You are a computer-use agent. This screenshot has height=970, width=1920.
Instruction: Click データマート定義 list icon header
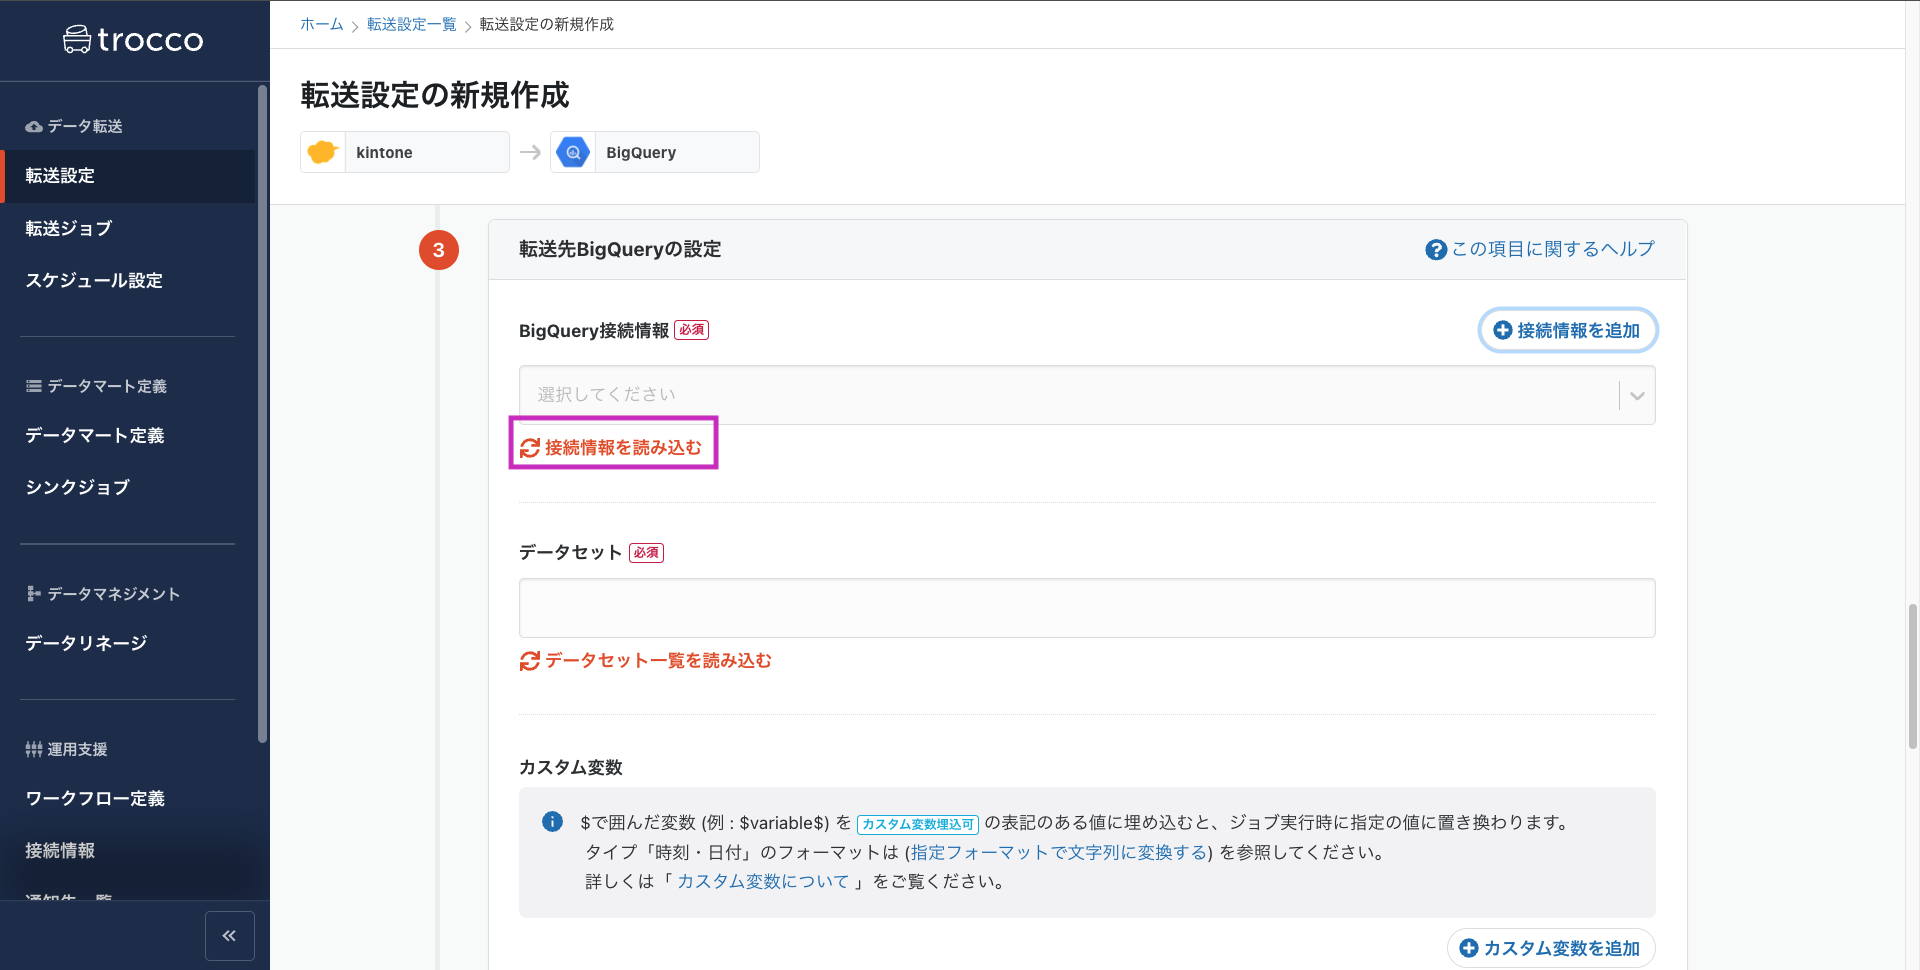[x=34, y=386]
